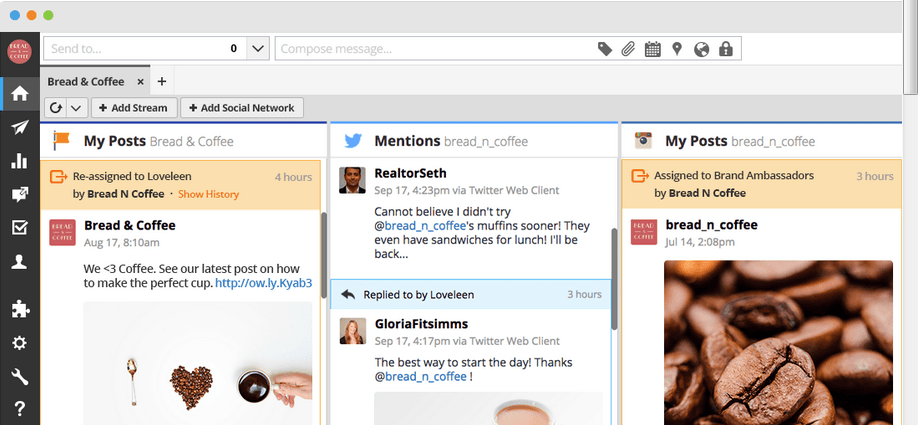Add location with the pin icon
The width and height of the screenshot is (918, 425).
677,49
